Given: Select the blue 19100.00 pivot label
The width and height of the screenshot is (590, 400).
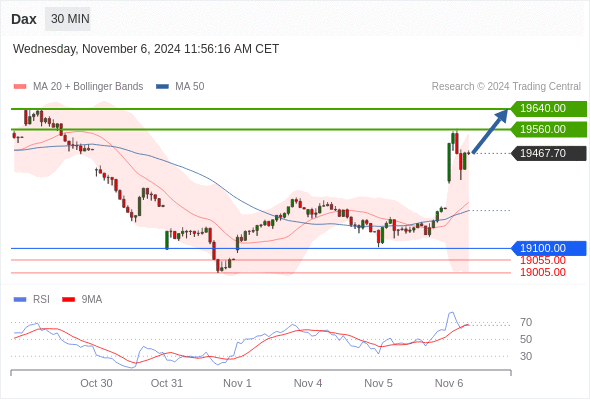Looking at the screenshot, I should (549, 248).
